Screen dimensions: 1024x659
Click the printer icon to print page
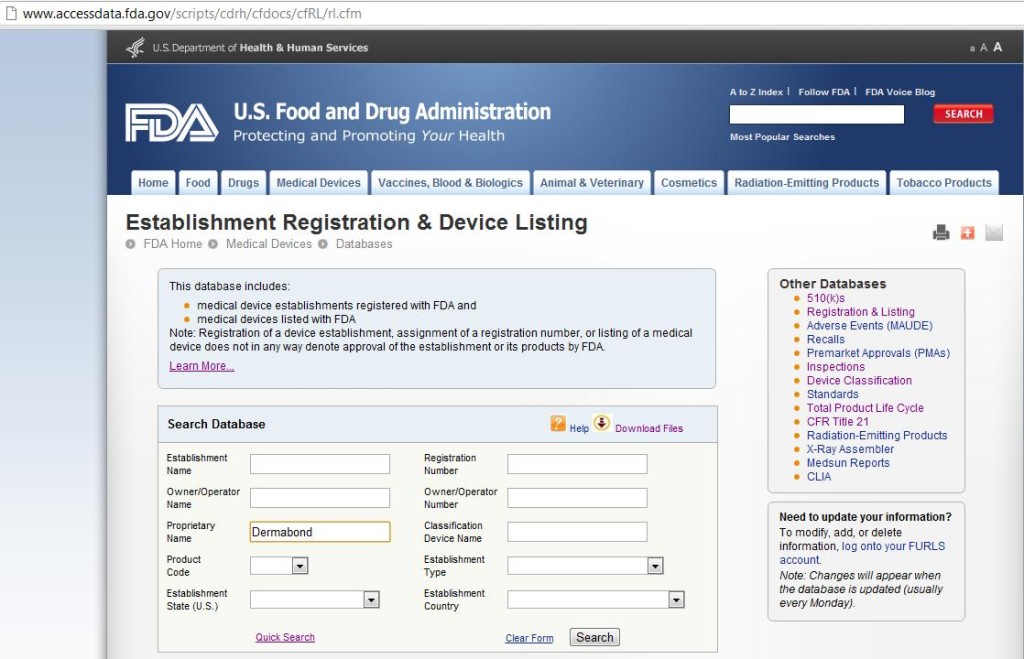941,231
